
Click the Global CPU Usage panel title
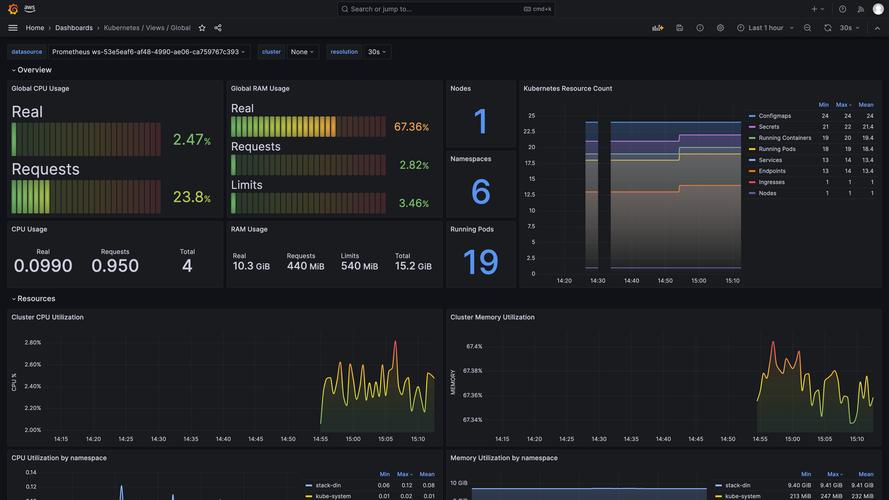(40, 88)
